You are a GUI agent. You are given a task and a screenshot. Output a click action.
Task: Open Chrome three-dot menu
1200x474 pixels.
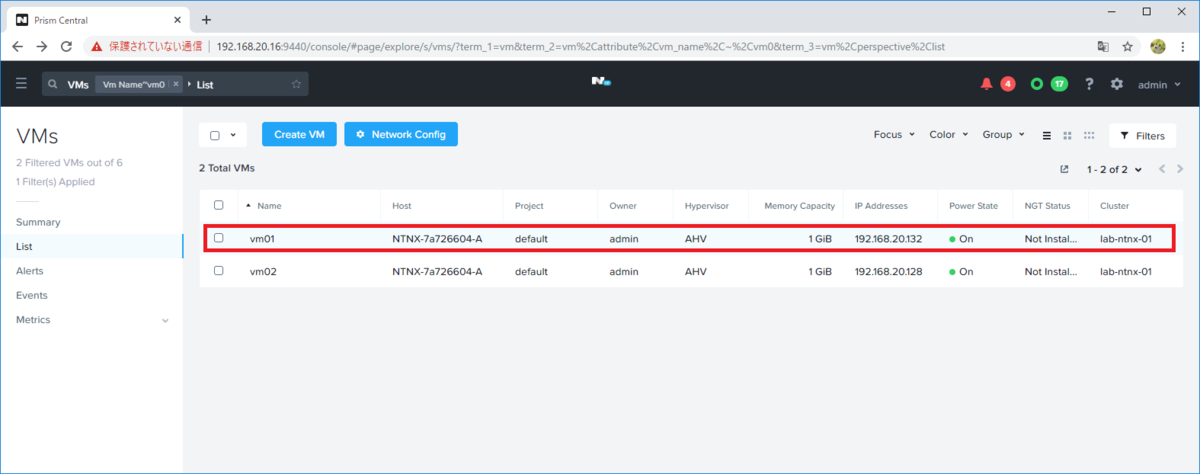point(1182,46)
